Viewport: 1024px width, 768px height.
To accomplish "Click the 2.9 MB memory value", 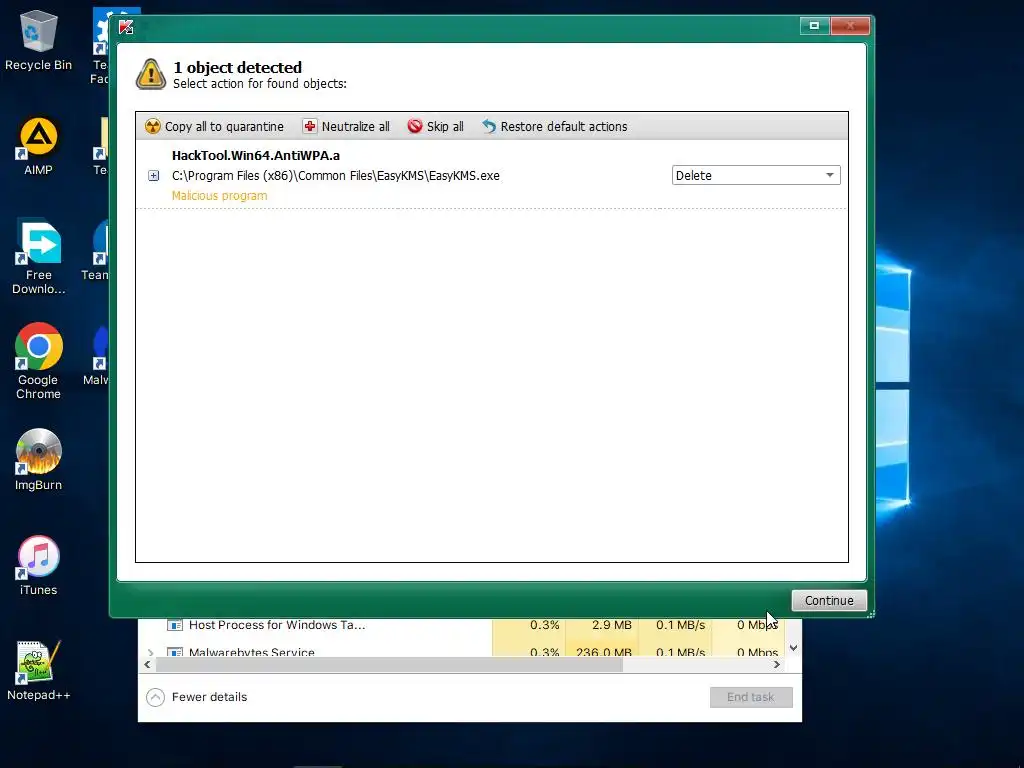I will (612, 625).
